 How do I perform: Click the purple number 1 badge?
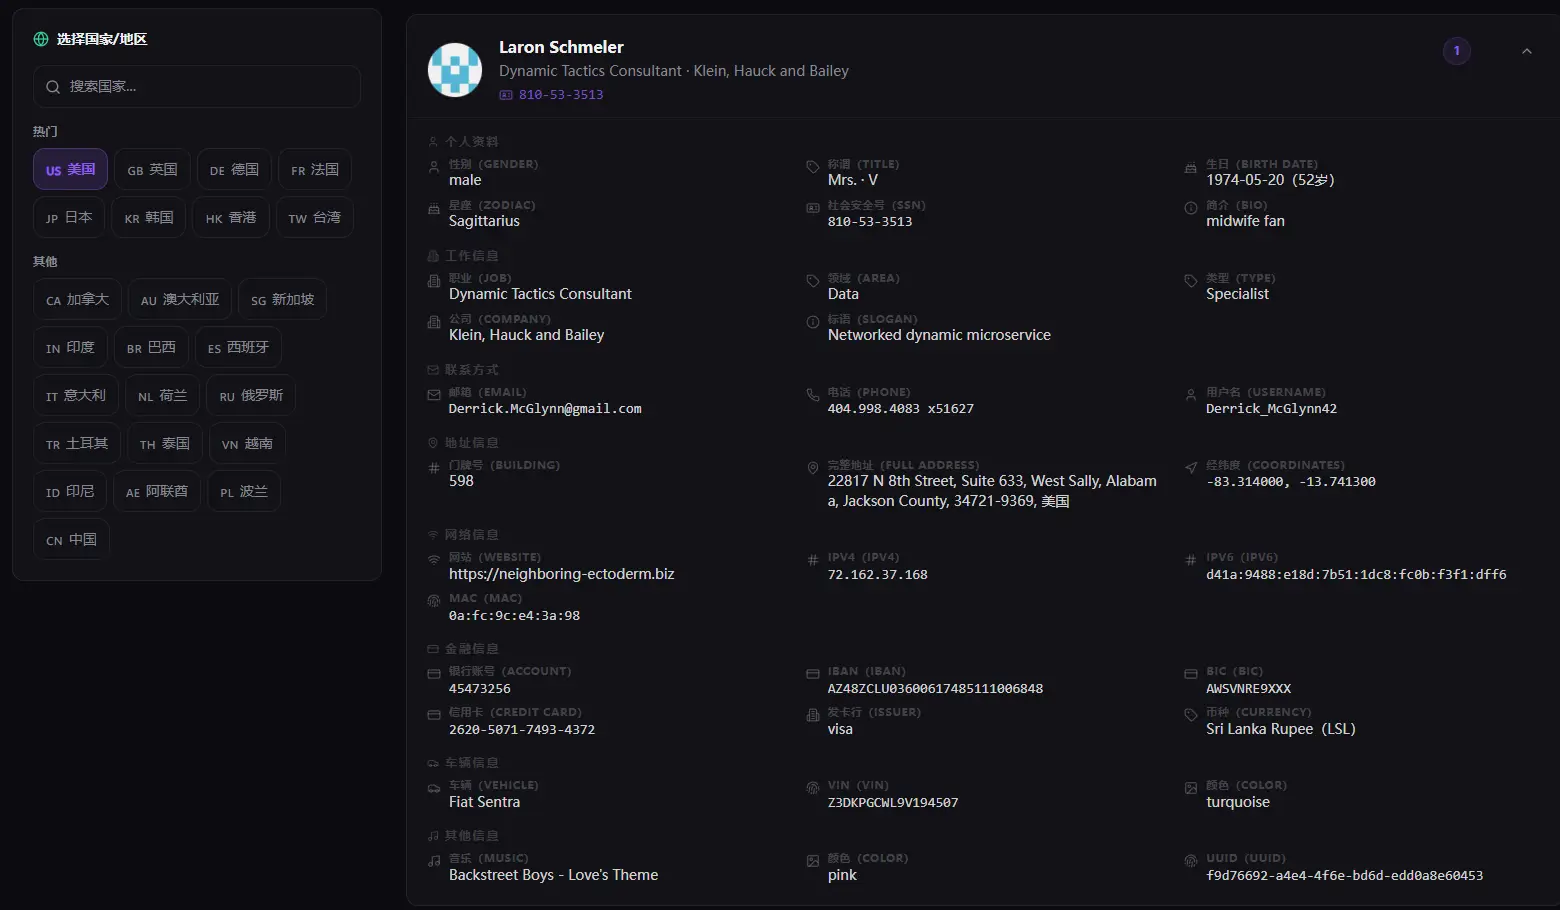(x=1456, y=51)
